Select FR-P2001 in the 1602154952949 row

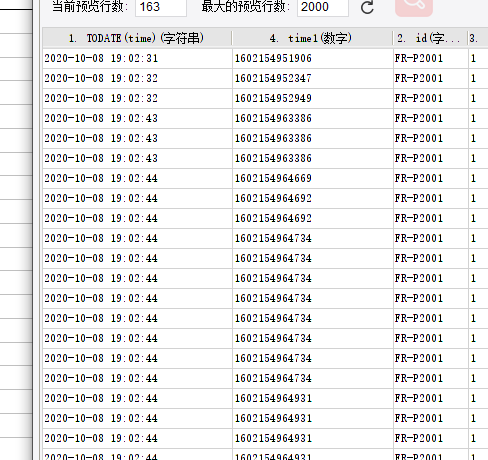pos(431,99)
